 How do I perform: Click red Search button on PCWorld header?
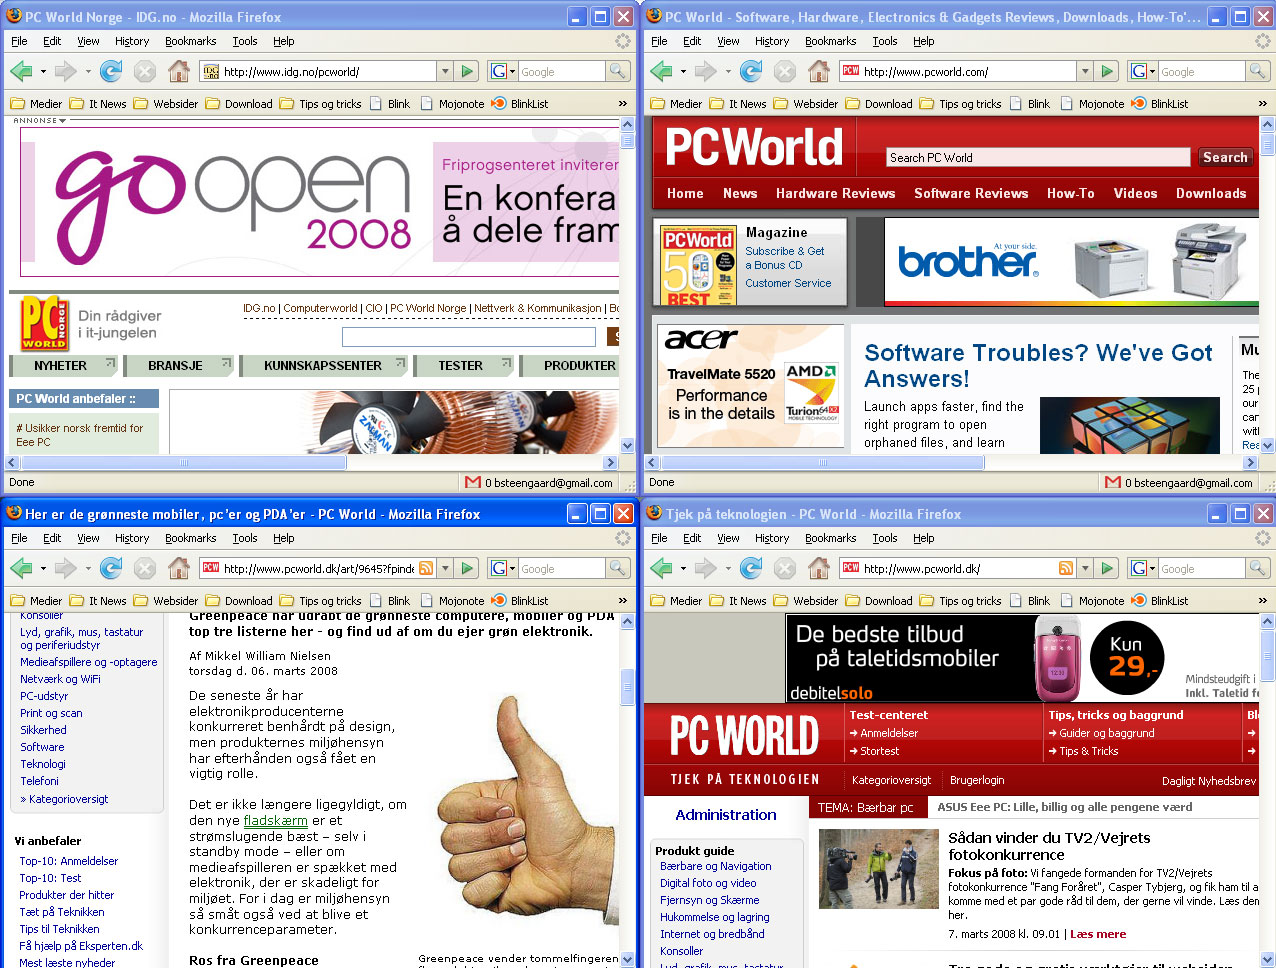1224,157
